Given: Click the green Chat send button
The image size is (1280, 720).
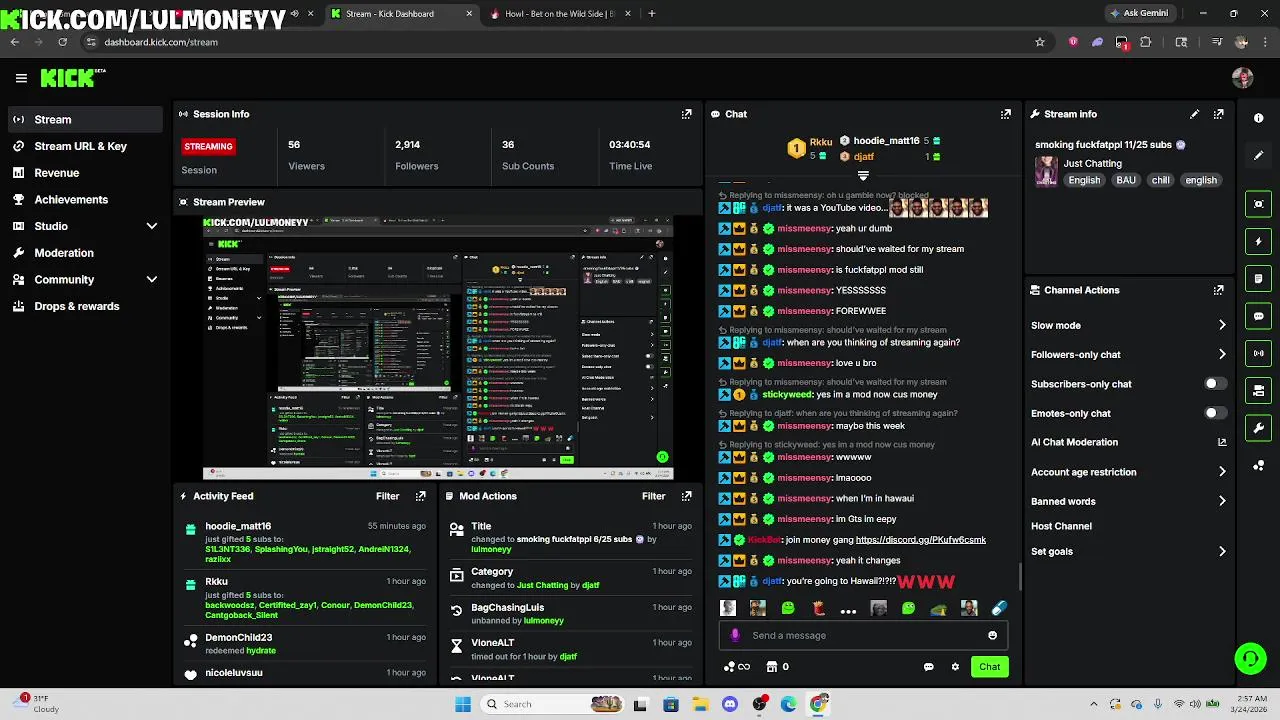Looking at the screenshot, I should point(989,667).
